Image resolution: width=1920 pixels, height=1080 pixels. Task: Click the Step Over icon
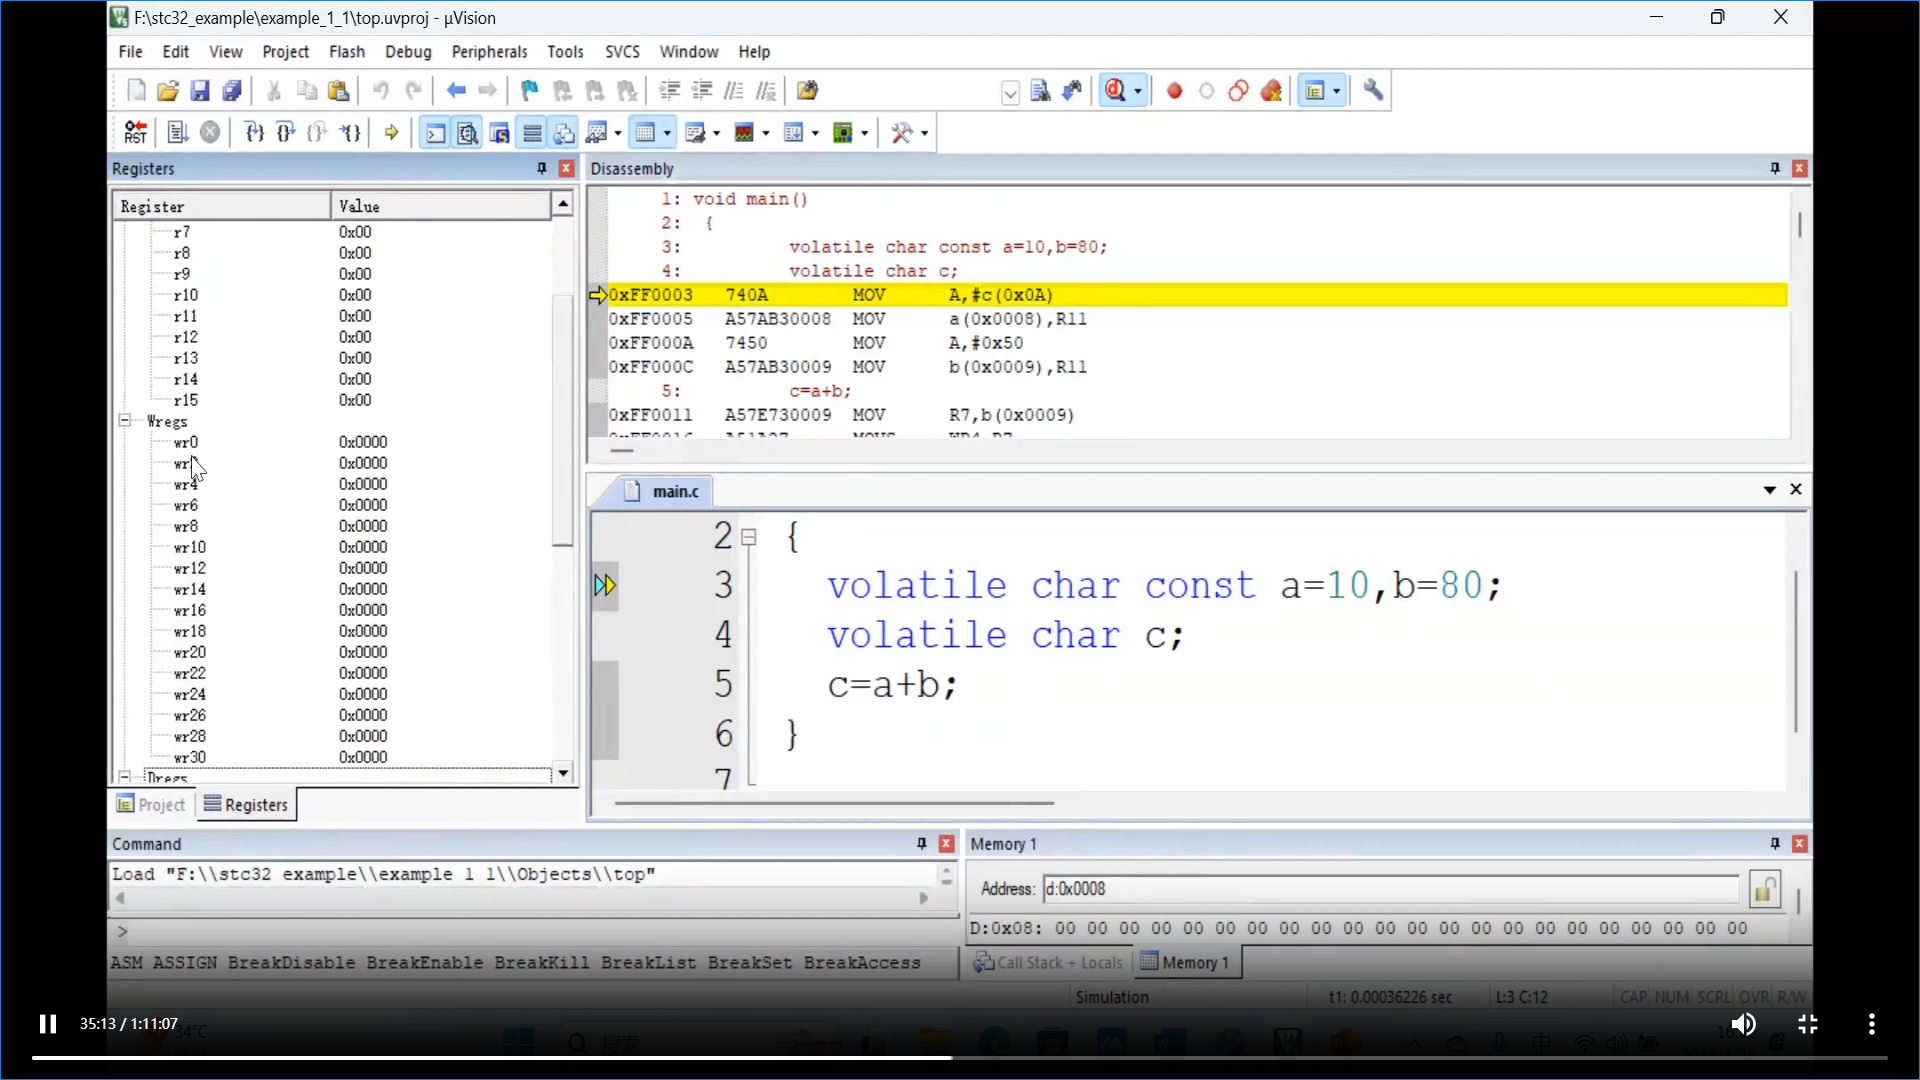286,133
